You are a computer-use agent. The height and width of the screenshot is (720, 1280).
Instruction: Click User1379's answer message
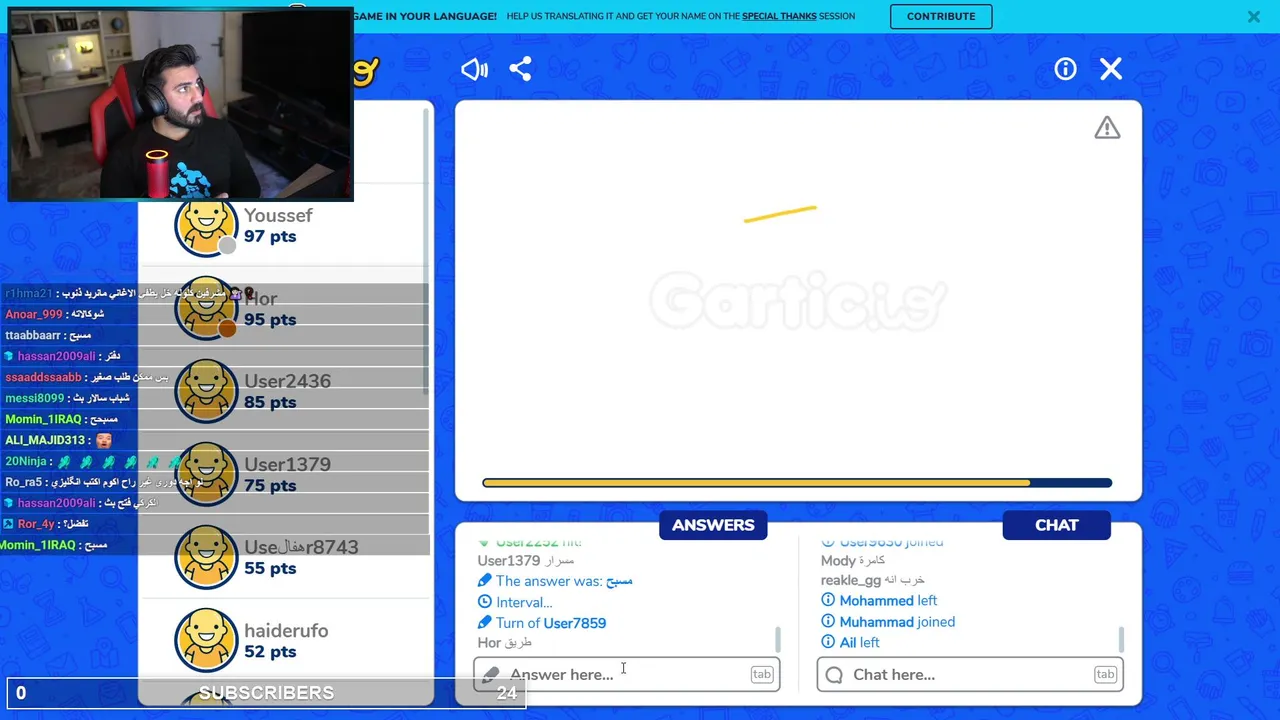(x=526, y=561)
